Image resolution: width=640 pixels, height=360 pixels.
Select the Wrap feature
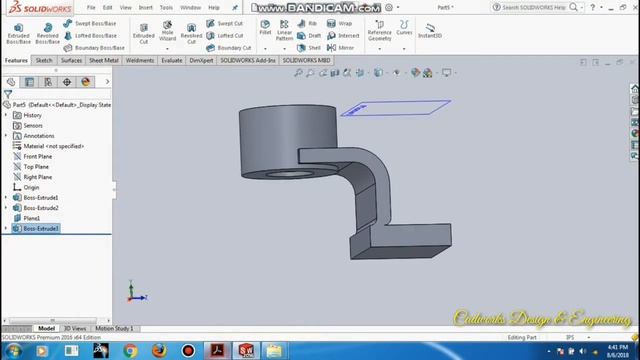340,24
